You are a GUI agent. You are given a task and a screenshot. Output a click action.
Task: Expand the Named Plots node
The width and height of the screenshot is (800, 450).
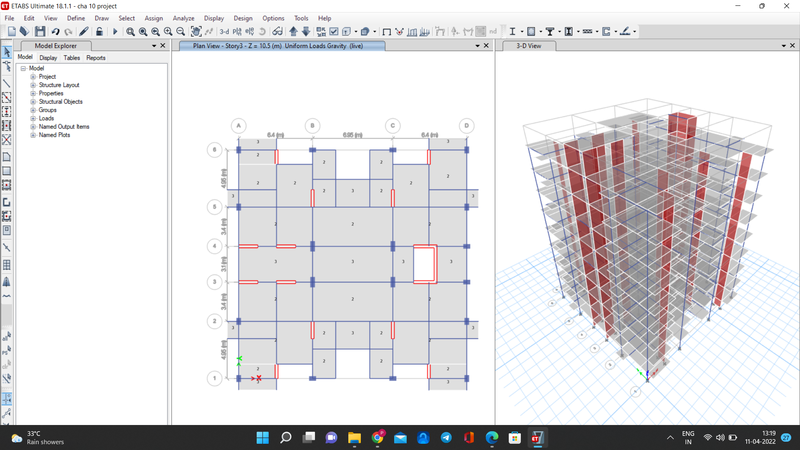(33, 135)
